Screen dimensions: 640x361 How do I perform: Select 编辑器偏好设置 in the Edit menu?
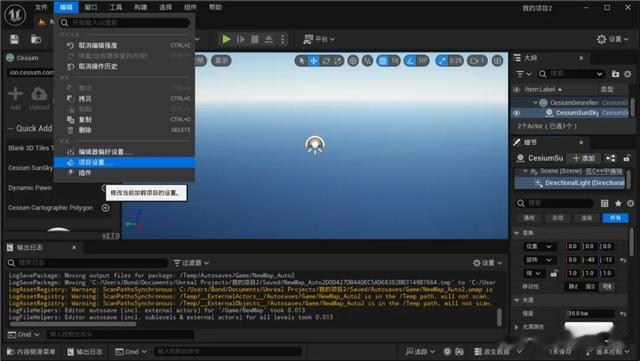(x=124, y=152)
